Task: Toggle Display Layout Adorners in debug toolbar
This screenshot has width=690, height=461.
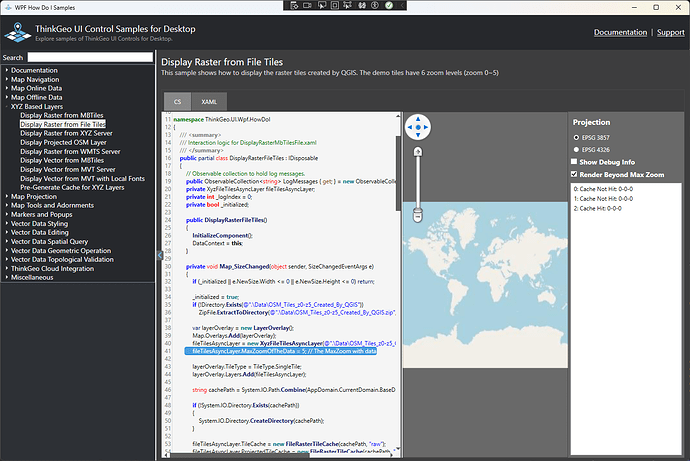Action: 334,5
